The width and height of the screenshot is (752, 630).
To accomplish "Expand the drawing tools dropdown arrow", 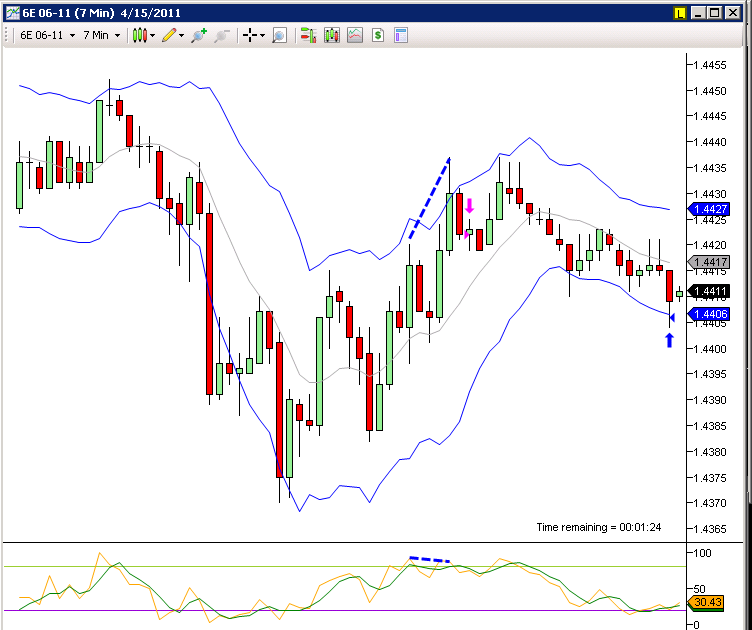I will pyautogui.click(x=181, y=35).
